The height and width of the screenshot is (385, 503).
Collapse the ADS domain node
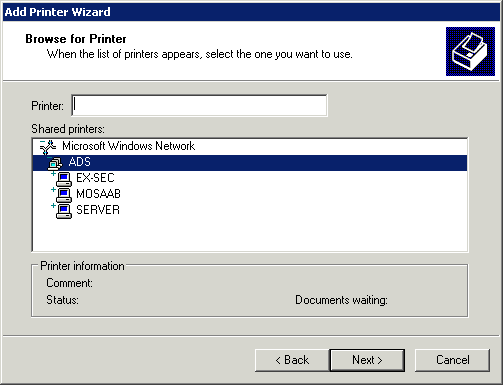coord(49,157)
